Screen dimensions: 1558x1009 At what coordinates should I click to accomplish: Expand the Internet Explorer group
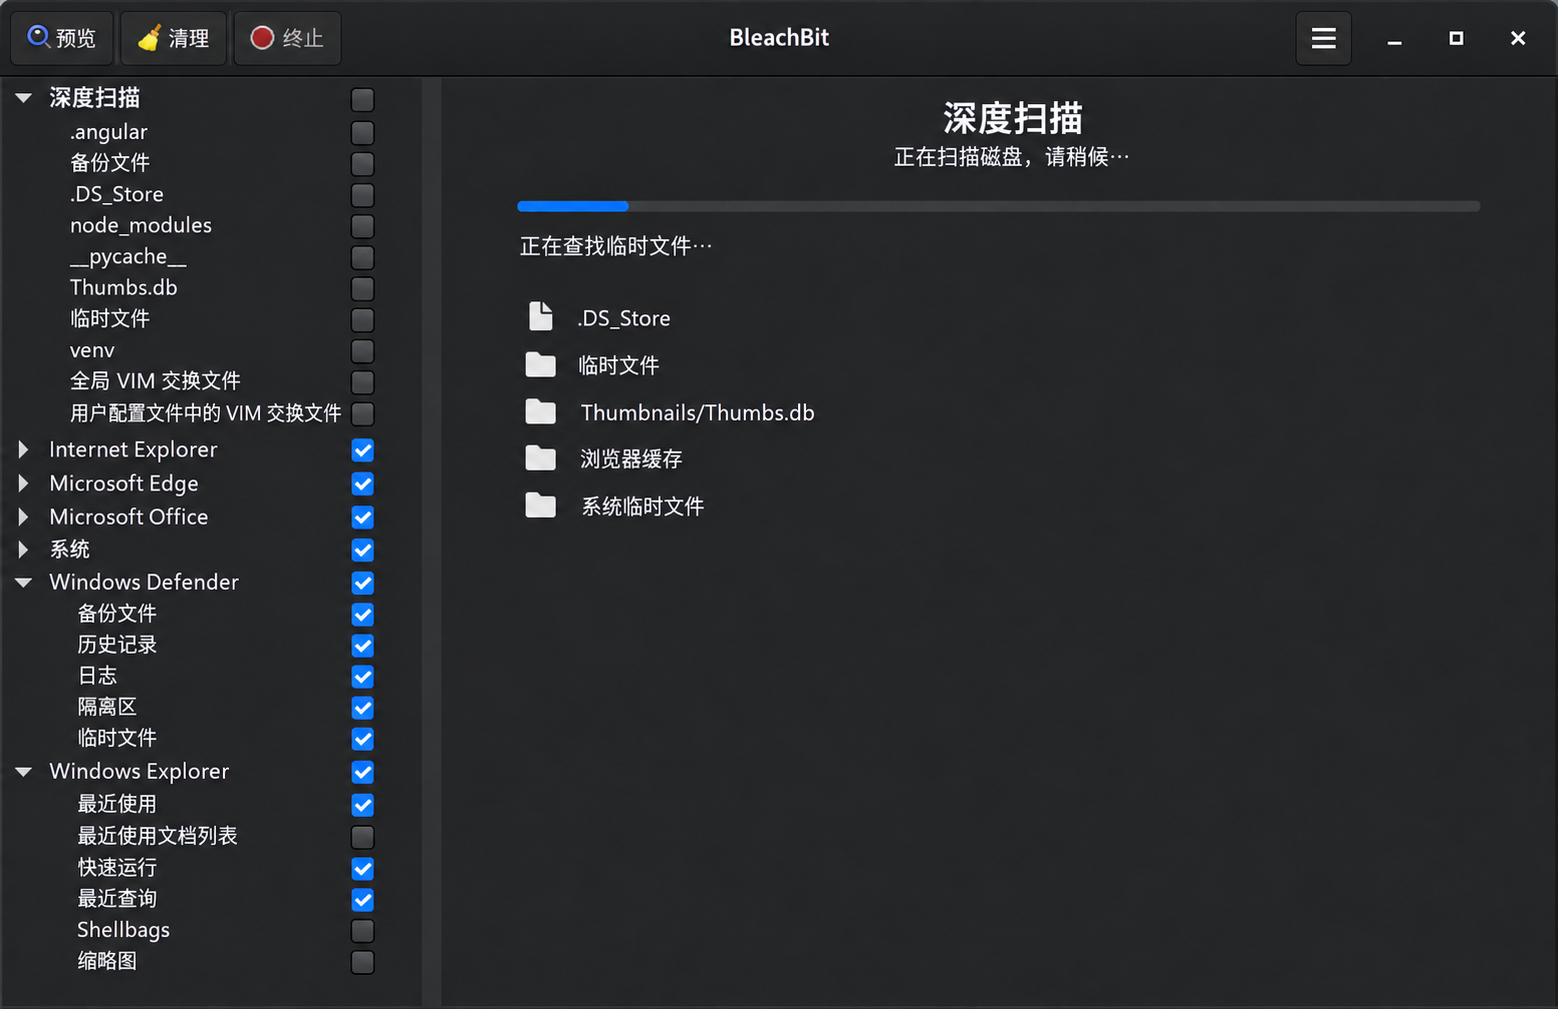tap(23, 450)
